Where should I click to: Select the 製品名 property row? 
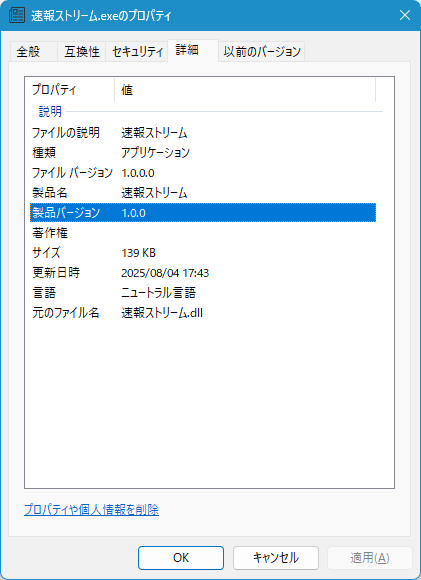(x=203, y=192)
